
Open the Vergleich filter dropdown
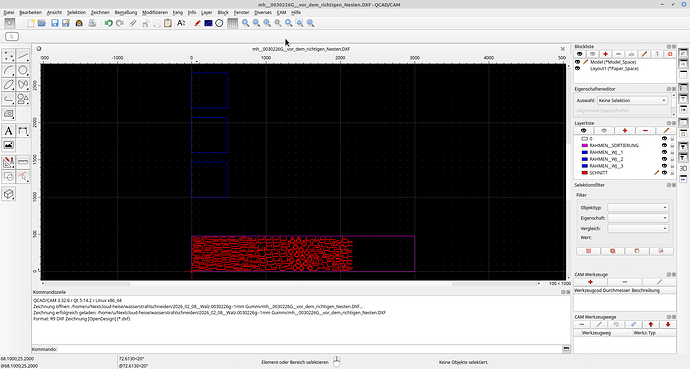(x=638, y=229)
